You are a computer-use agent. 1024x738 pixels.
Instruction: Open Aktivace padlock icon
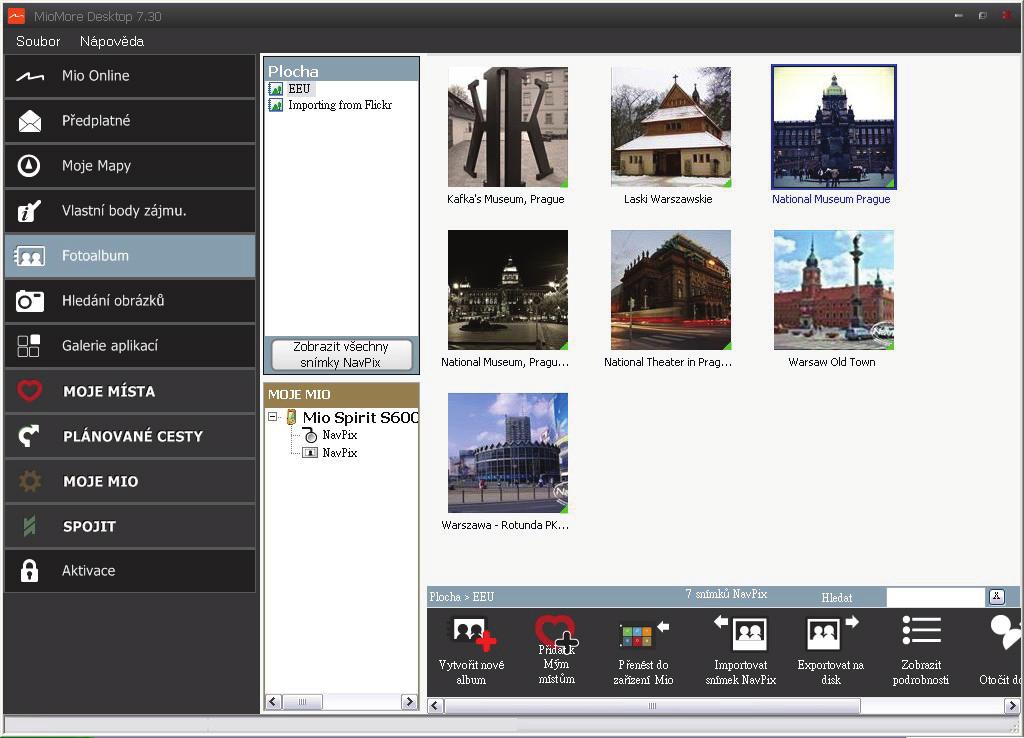pyautogui.click(x=29, y=571)
